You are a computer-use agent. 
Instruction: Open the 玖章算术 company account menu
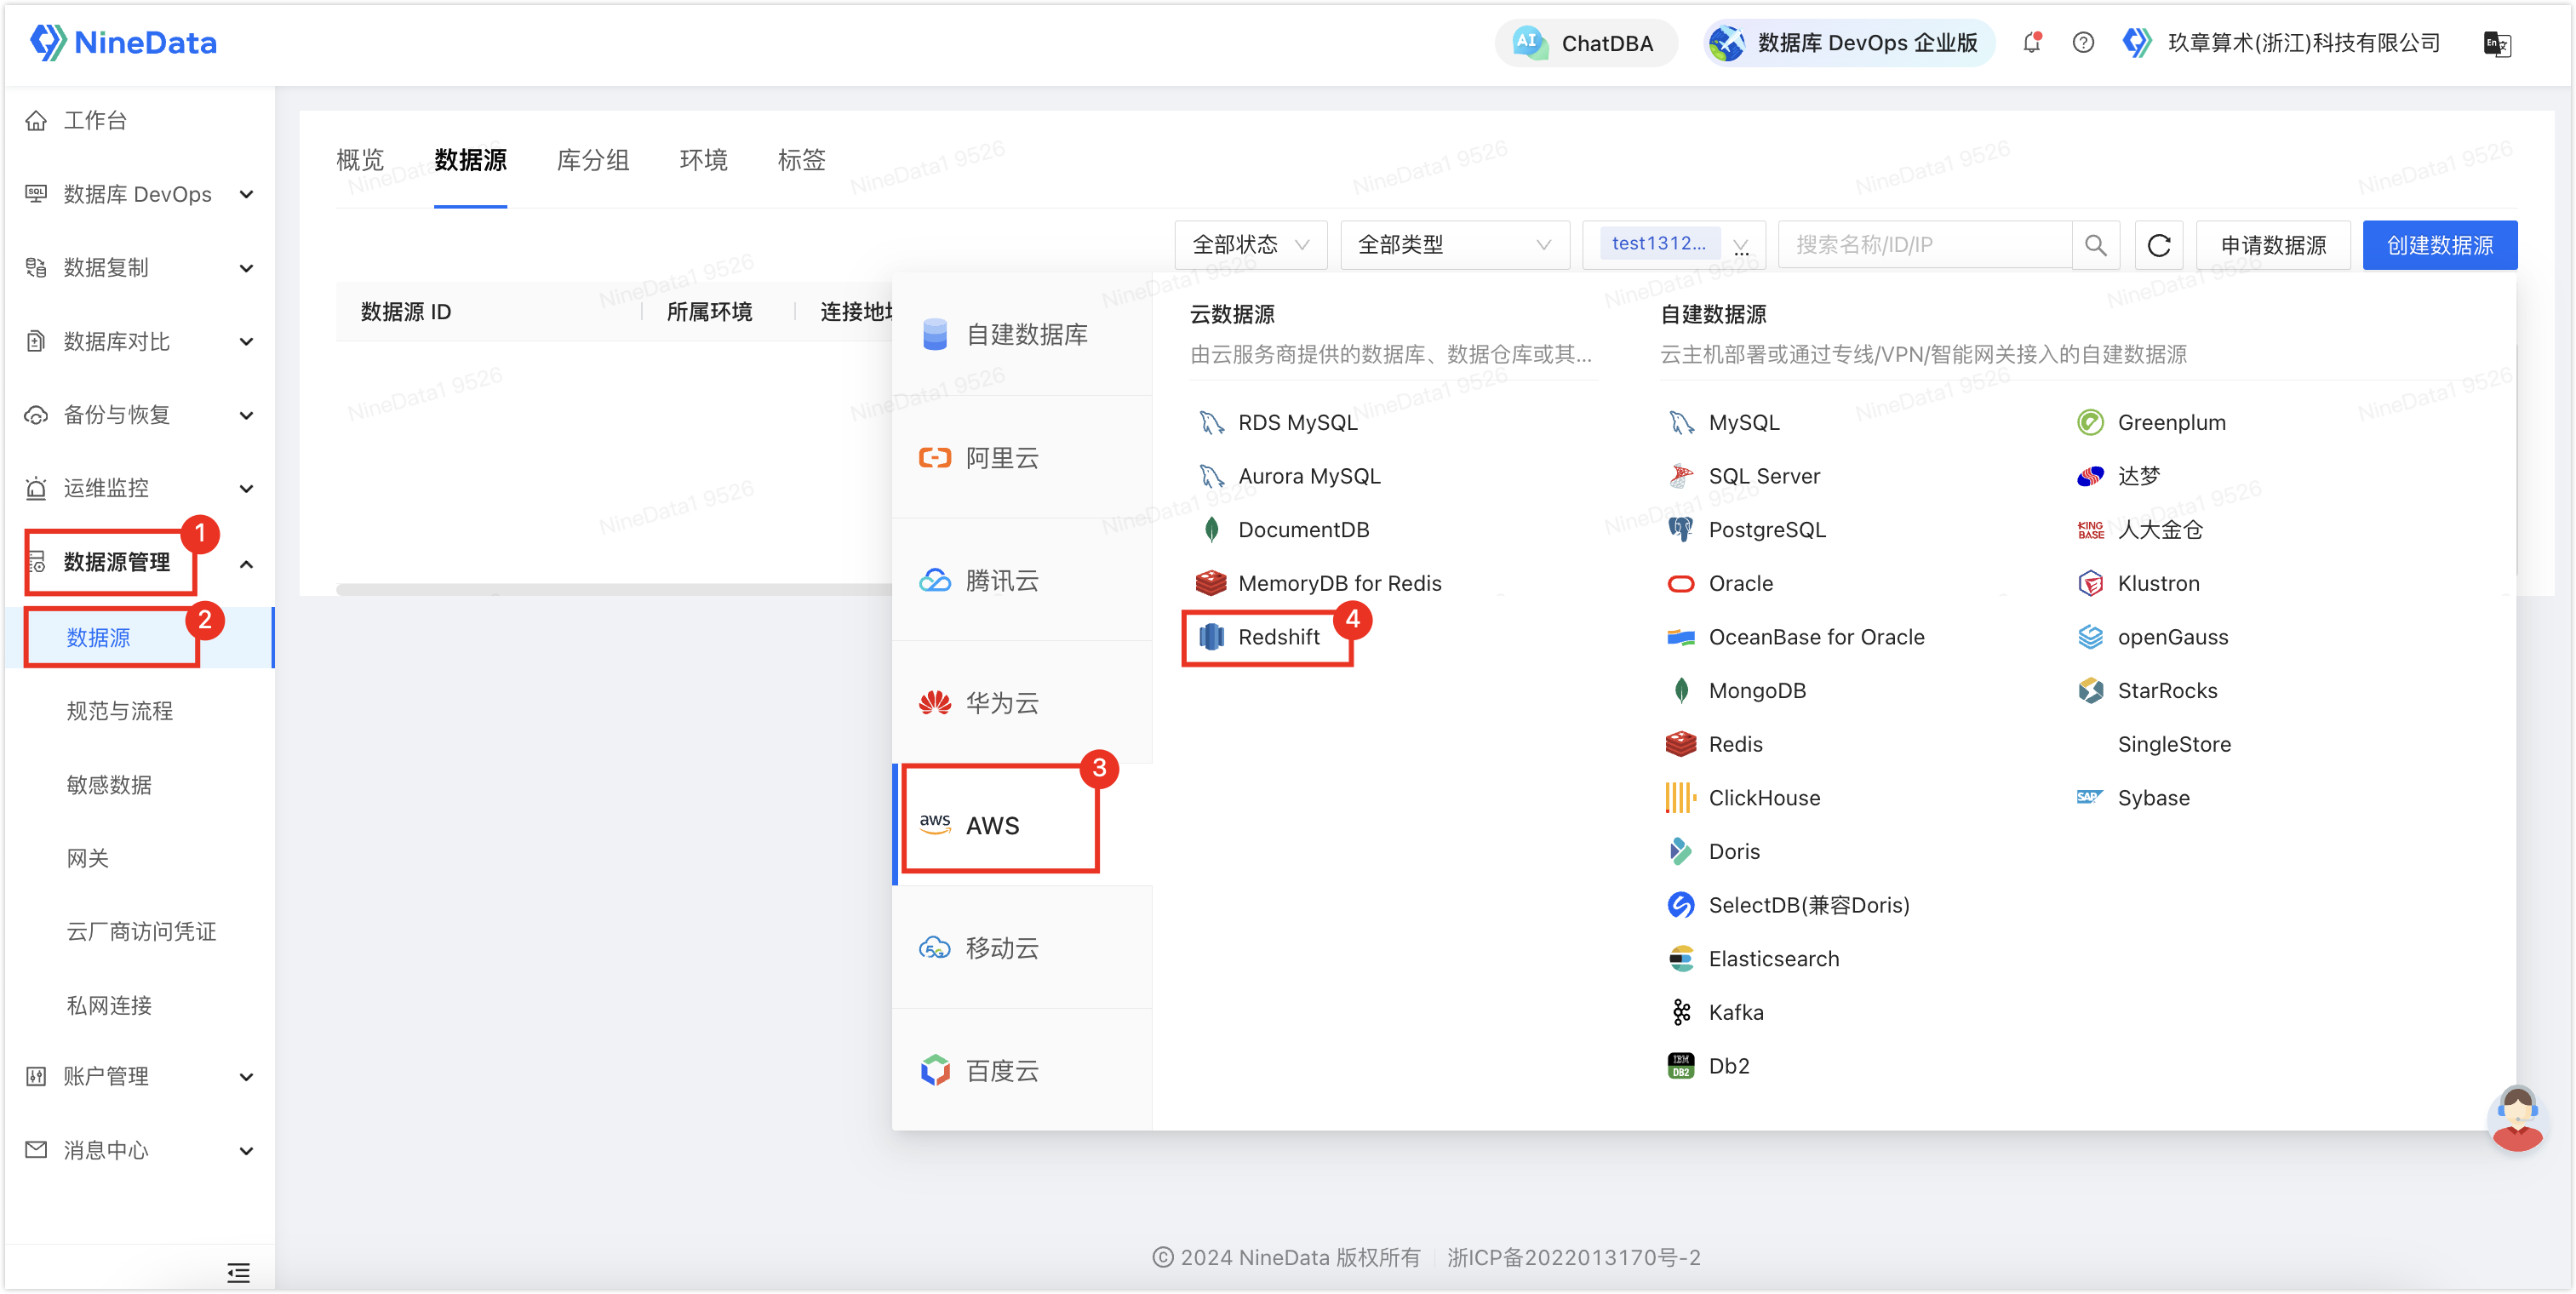pyautogui.click(x=2284, y=43)
